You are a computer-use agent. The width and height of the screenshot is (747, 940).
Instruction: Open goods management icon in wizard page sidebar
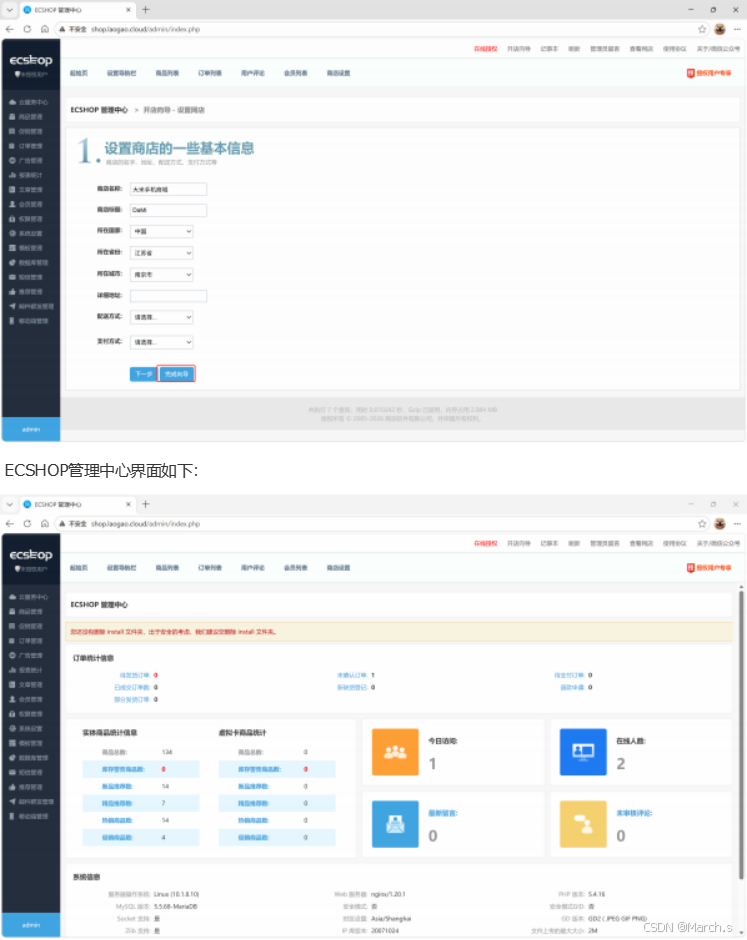(x=12, y=117)
